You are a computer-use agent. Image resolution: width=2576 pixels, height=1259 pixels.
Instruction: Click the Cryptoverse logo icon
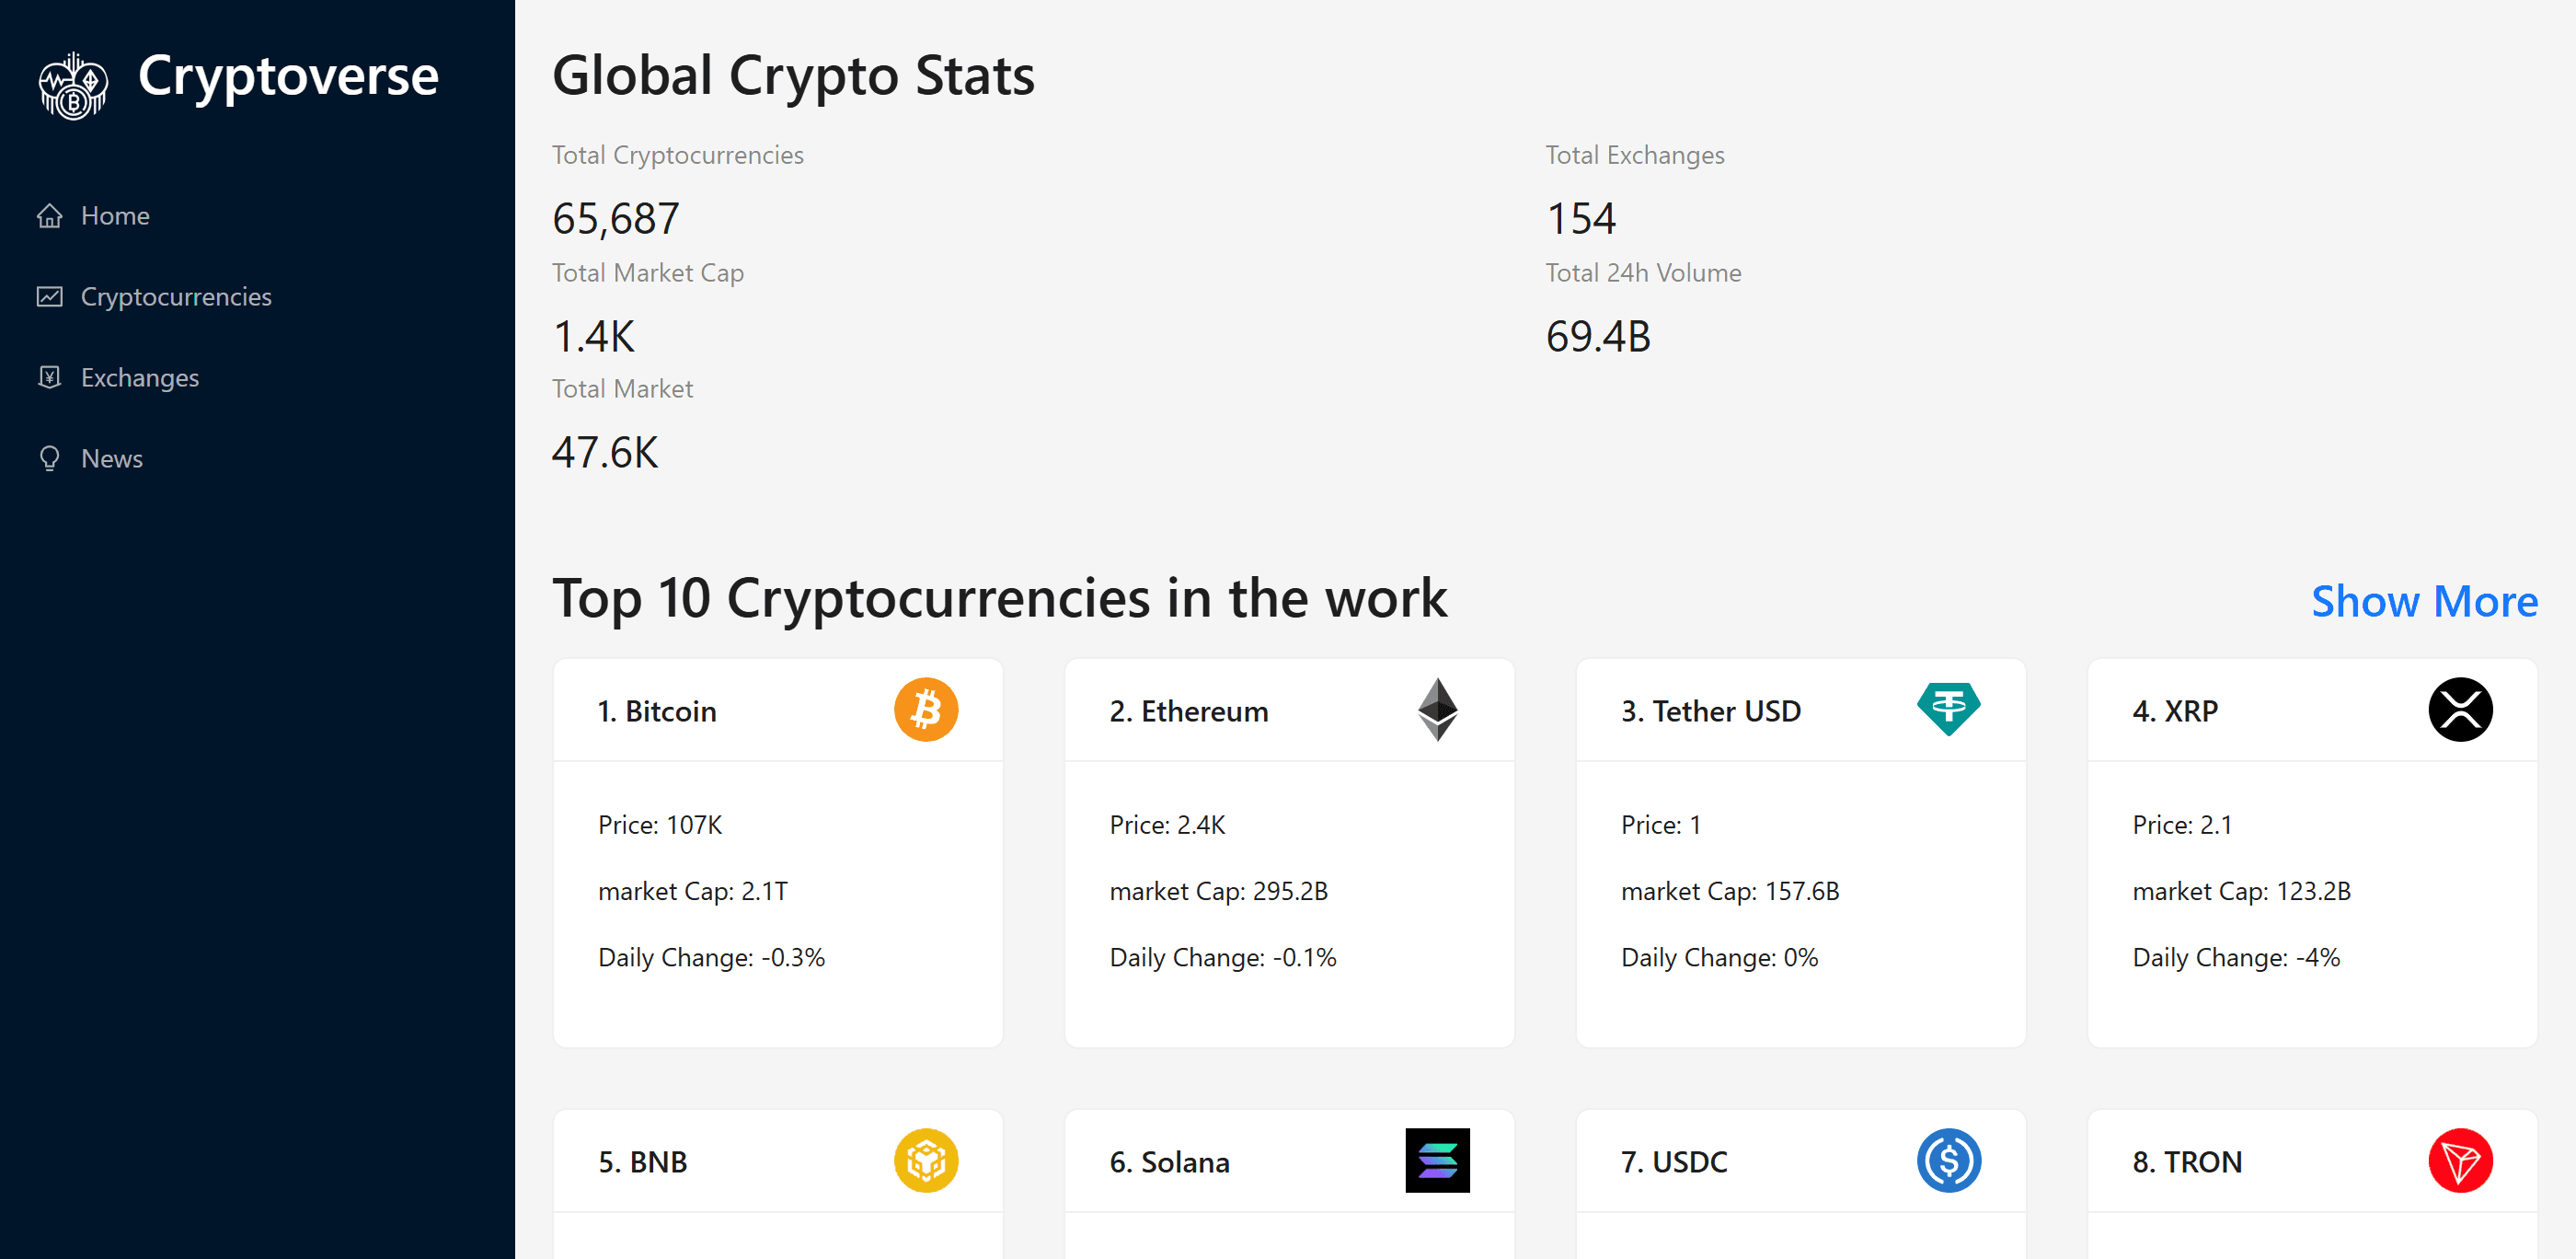click(73, 86)
